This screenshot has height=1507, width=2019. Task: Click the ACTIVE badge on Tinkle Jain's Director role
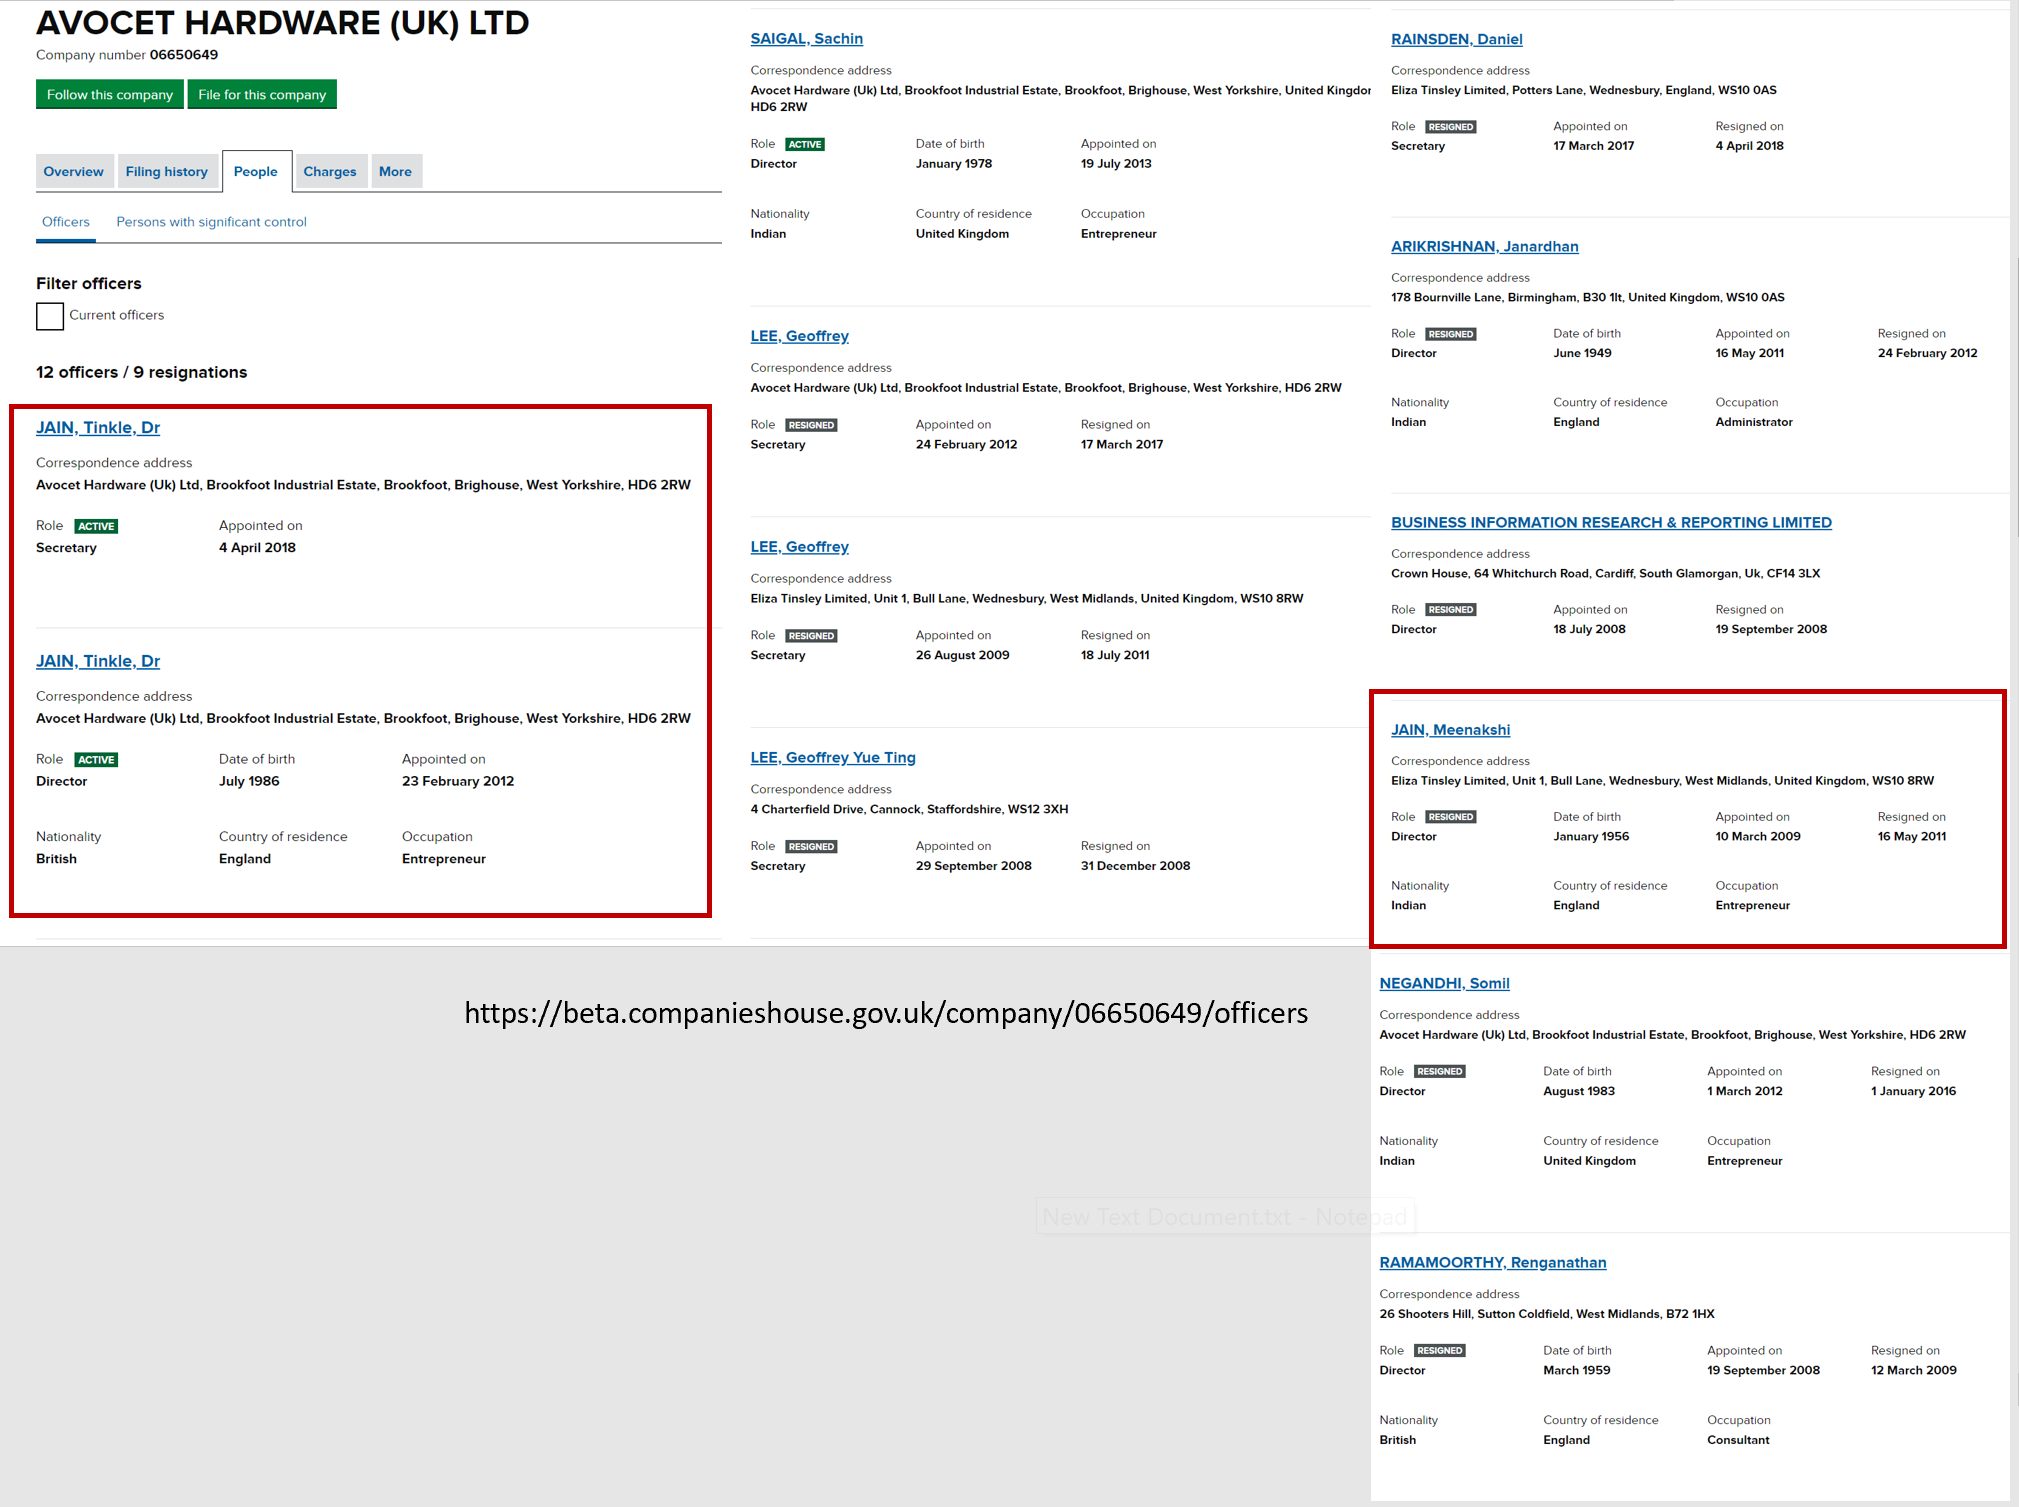[x=96, y=760]
